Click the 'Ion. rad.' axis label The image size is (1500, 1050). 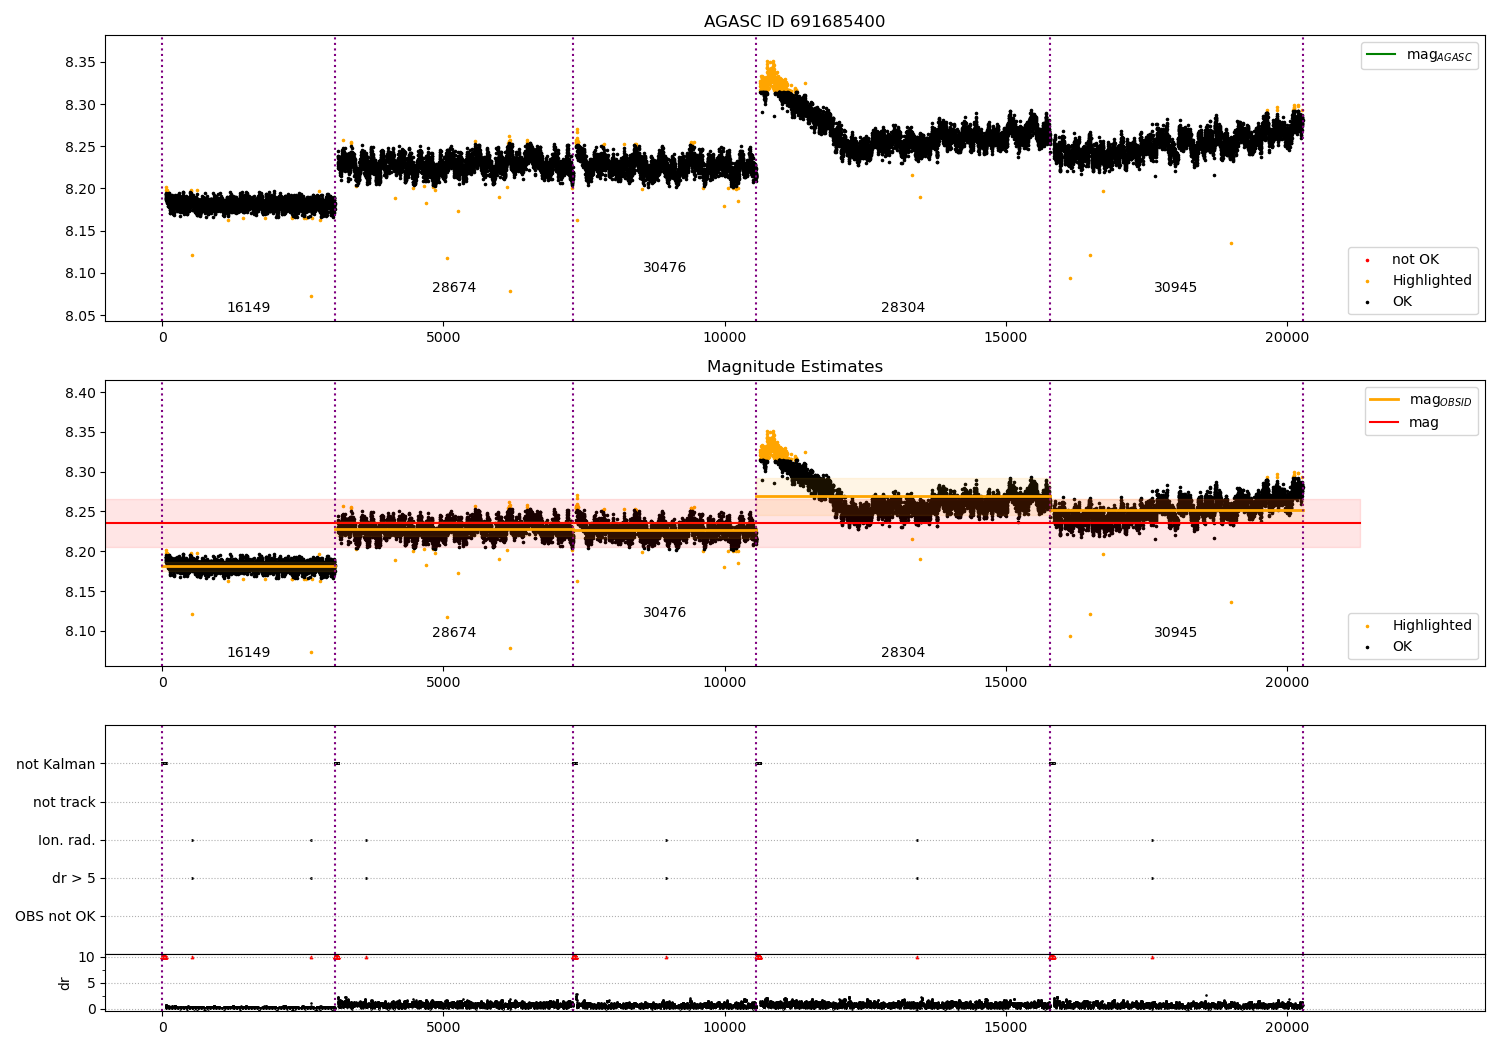[67, 841]
